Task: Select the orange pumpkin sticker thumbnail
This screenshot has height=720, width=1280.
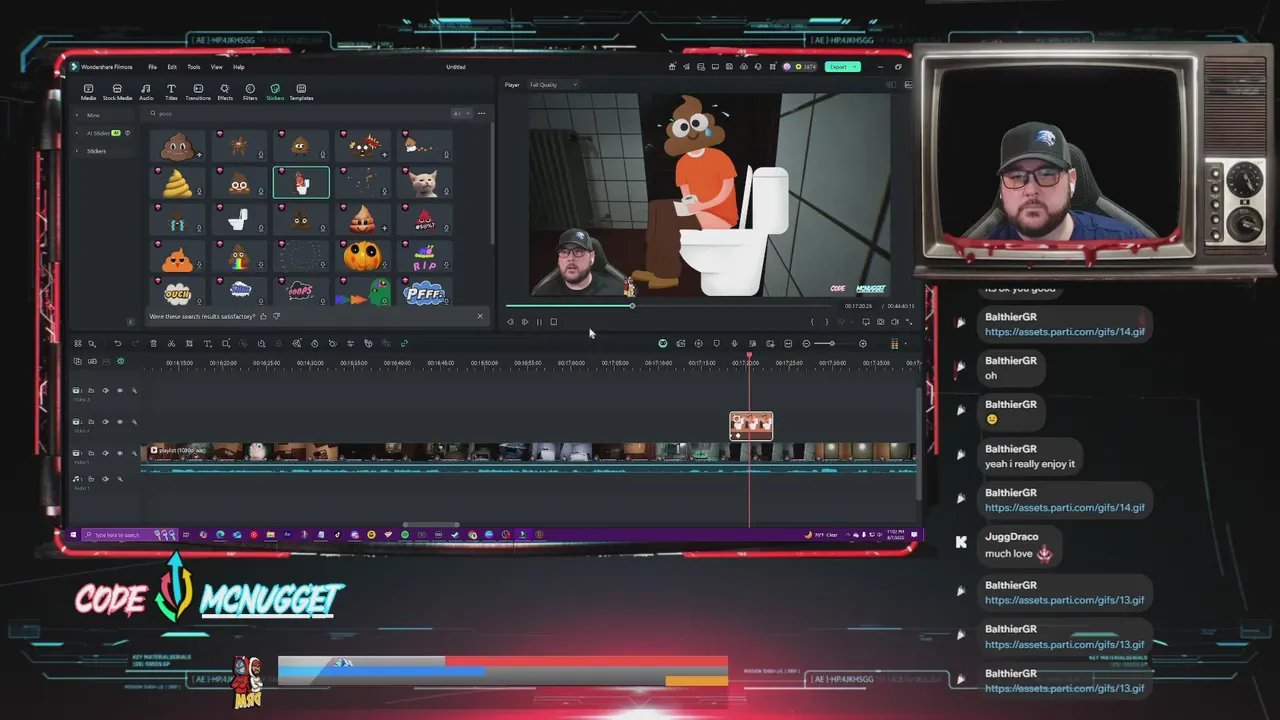Action: tap(362, 257)
